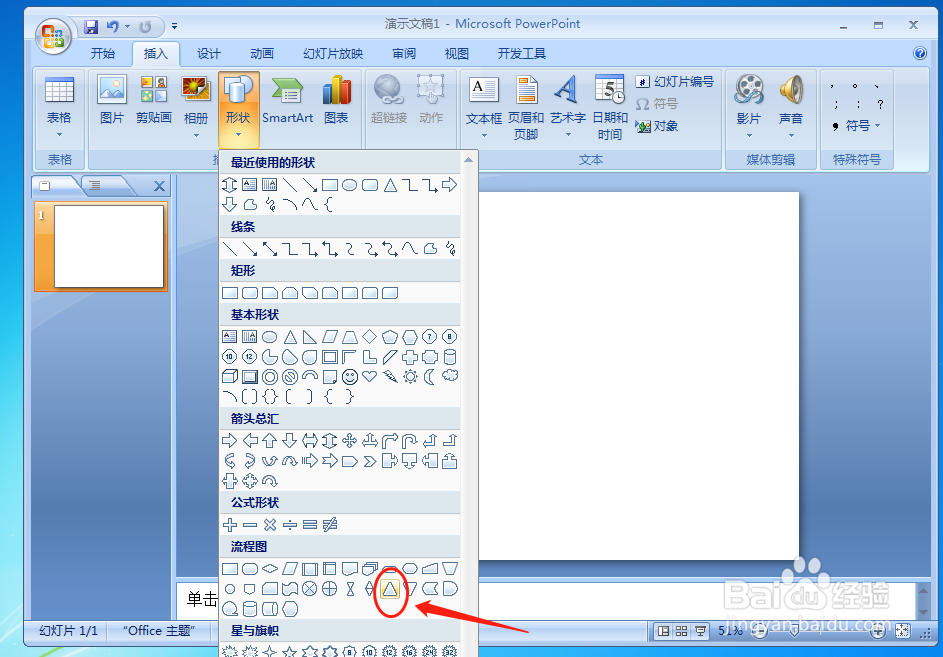
Task: Insert an 对象 object
Action: point(657,126)
